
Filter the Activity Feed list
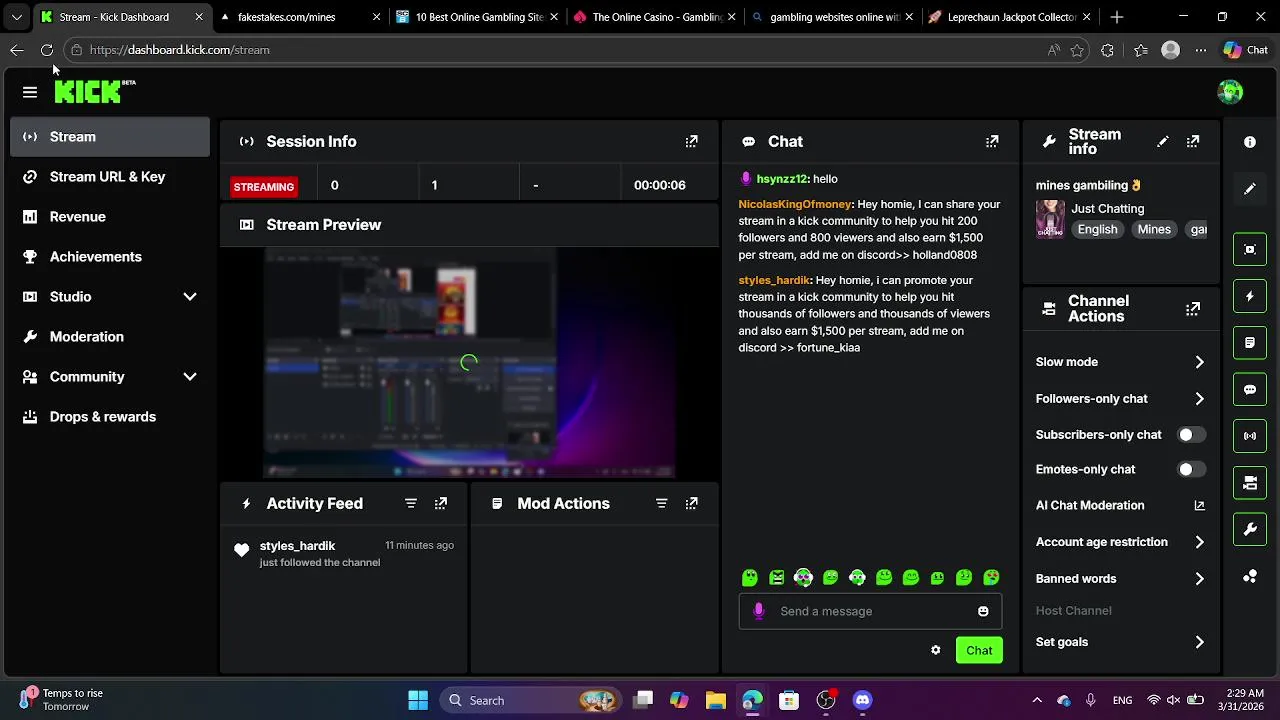click(411, 504)
